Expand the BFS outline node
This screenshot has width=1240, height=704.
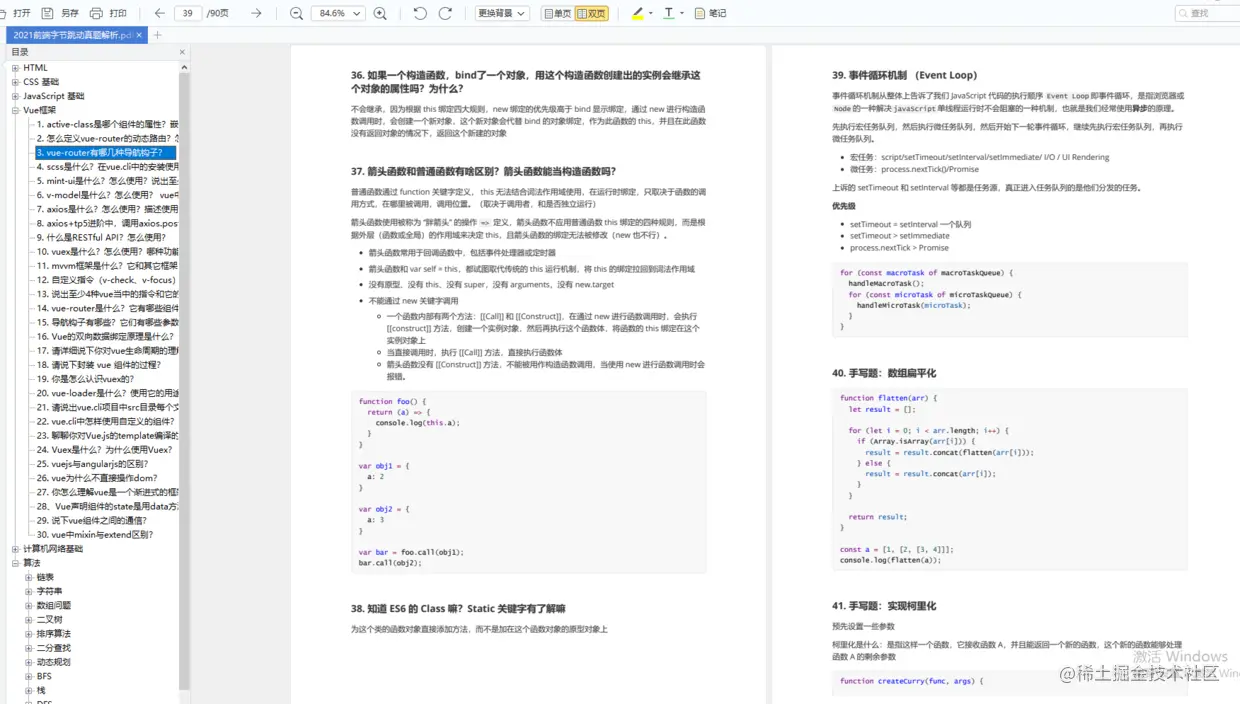29,676
